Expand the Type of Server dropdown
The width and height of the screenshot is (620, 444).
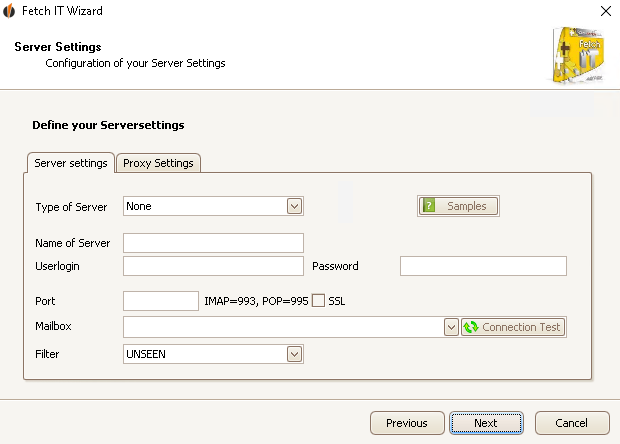pyautogui.click(x=294, y=206)
